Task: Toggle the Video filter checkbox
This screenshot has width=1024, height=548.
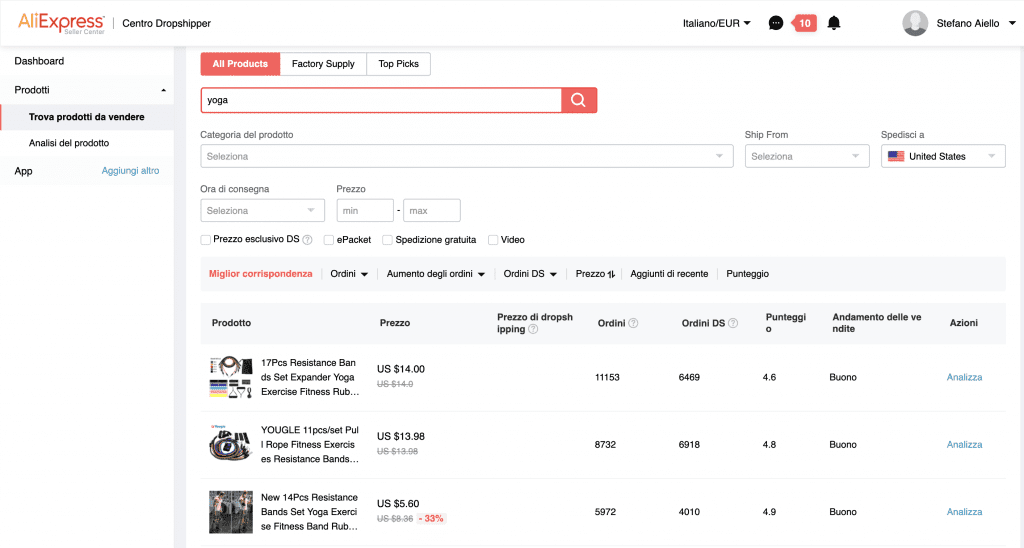Action: pyautogui.click(x=493, y=240)
